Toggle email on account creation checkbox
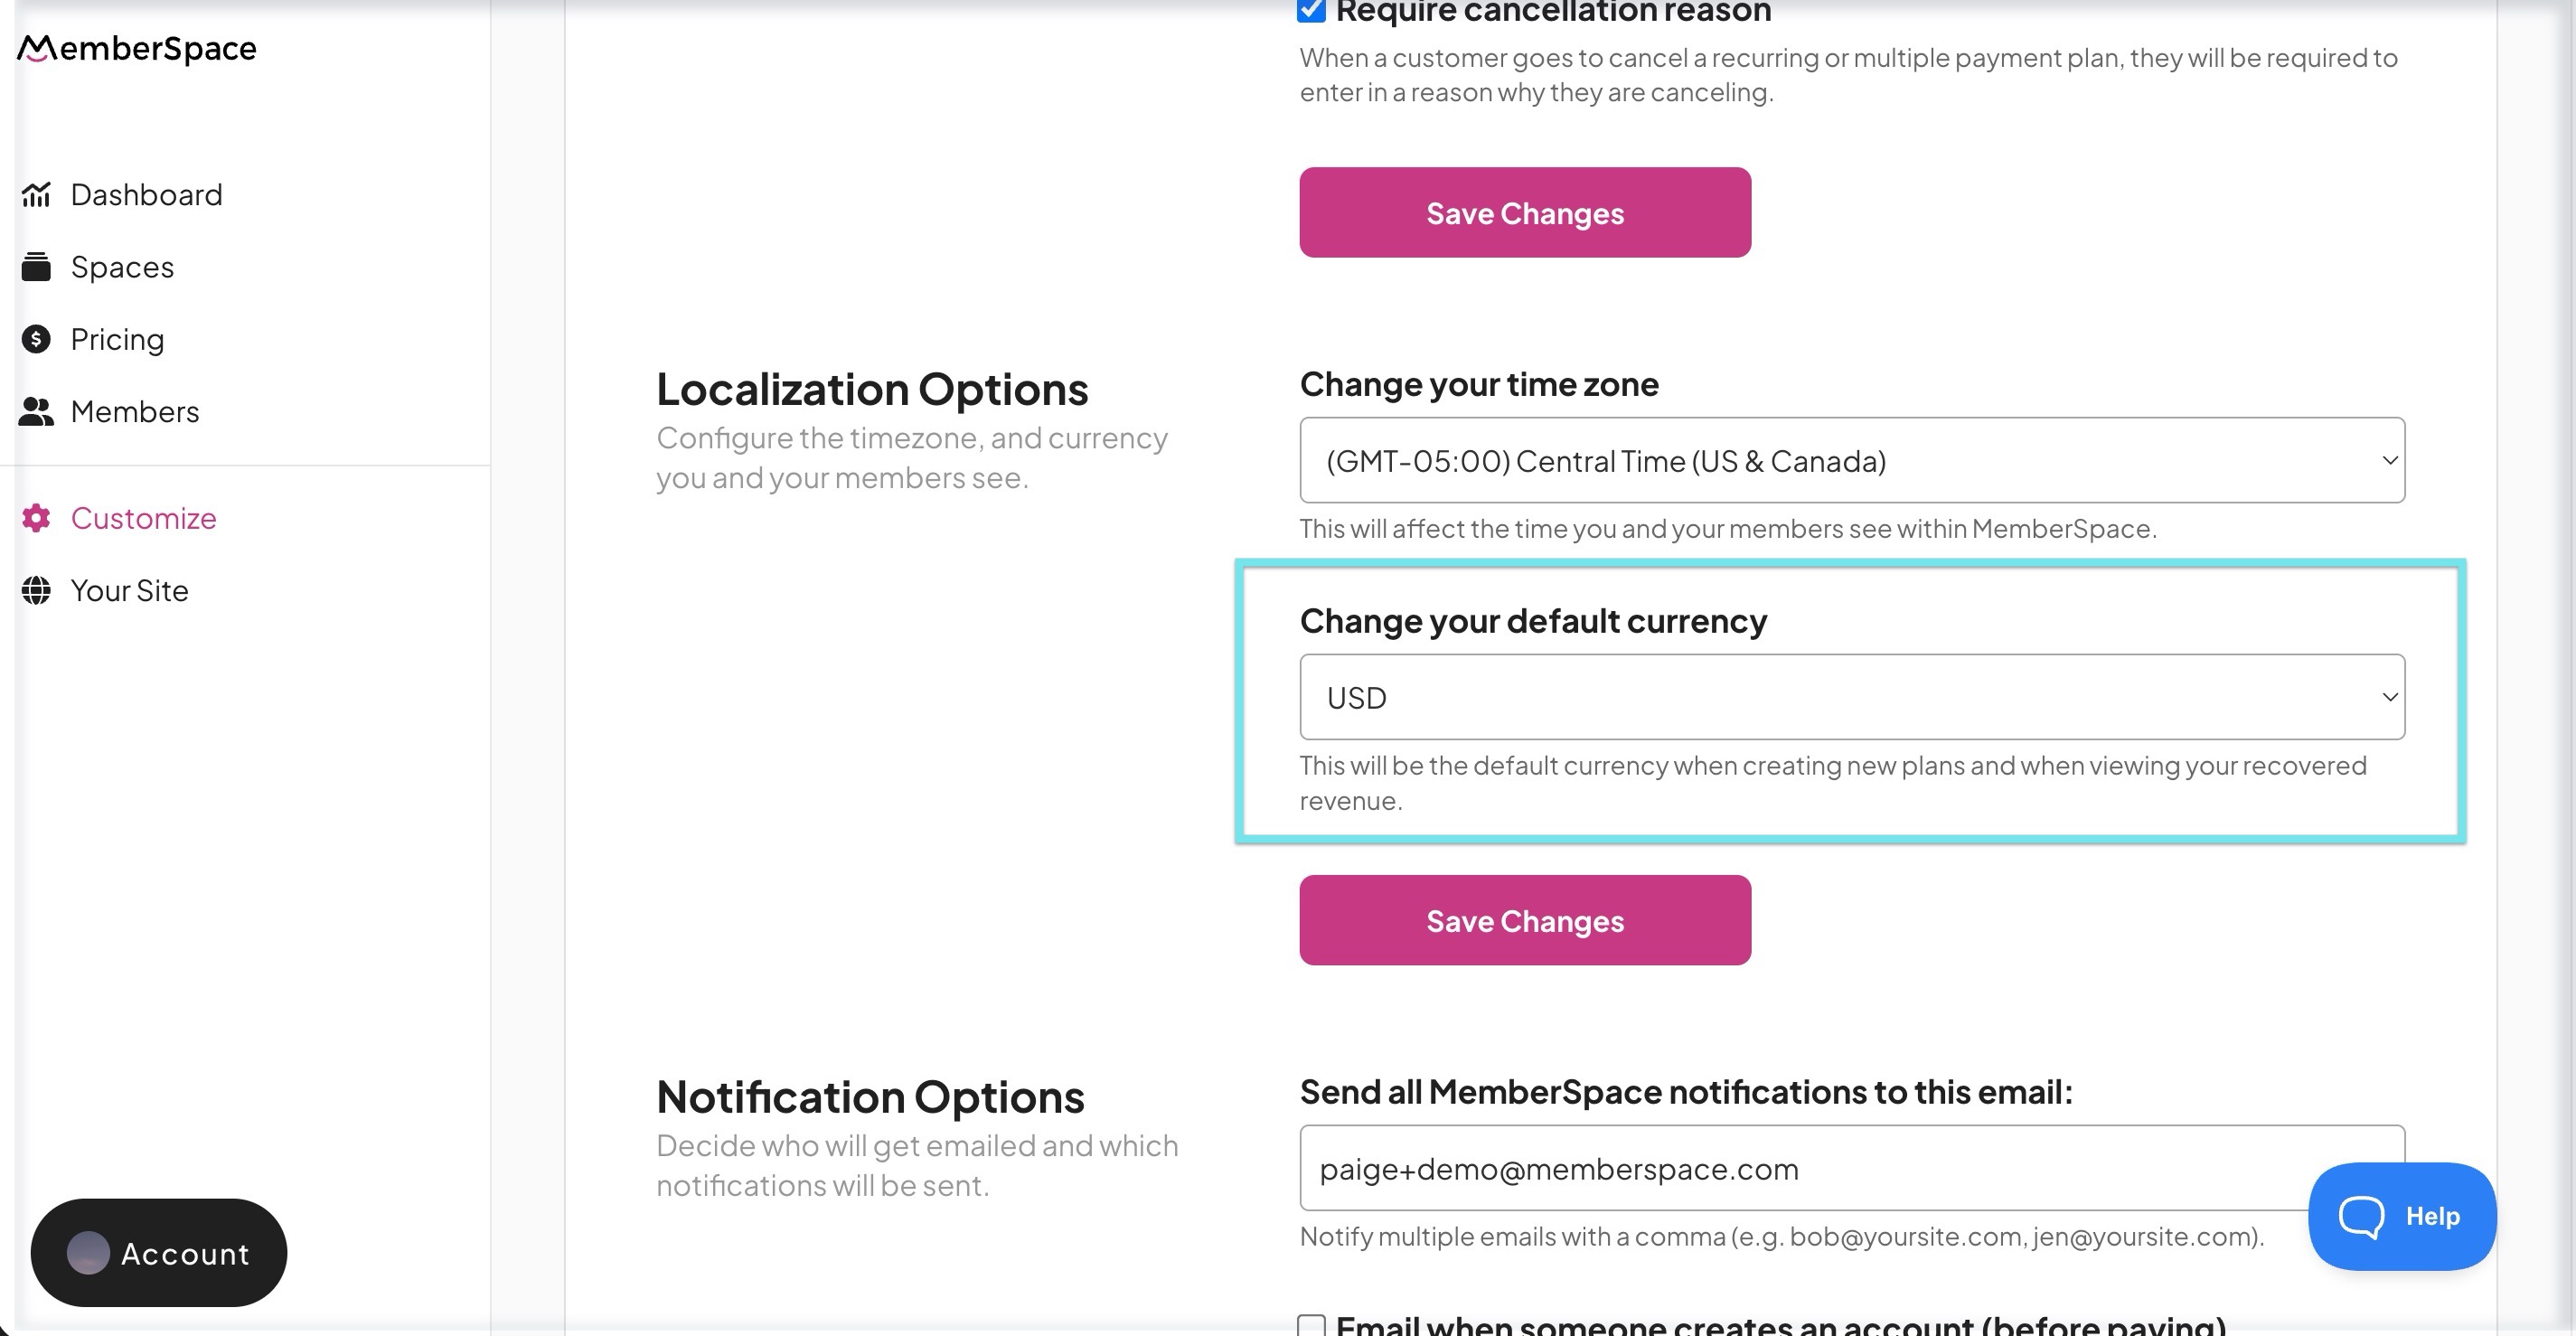 pyautogui.click(x=1311, y=1326)
